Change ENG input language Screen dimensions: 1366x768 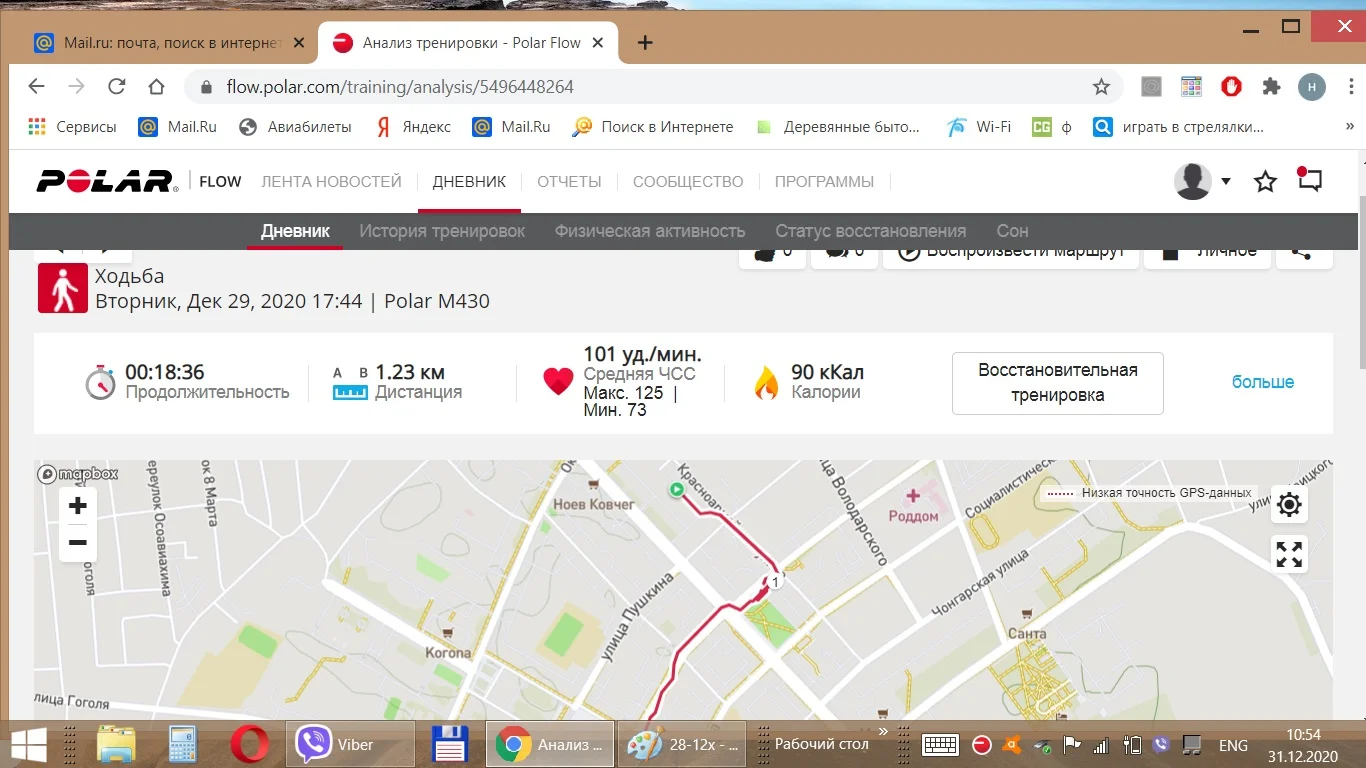[x=1233, y=745]
